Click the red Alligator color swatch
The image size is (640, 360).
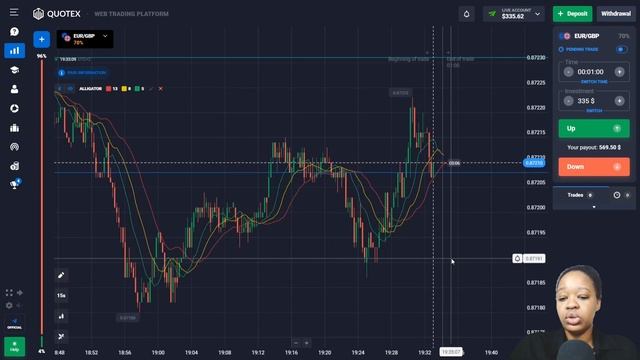click(109, 89)
